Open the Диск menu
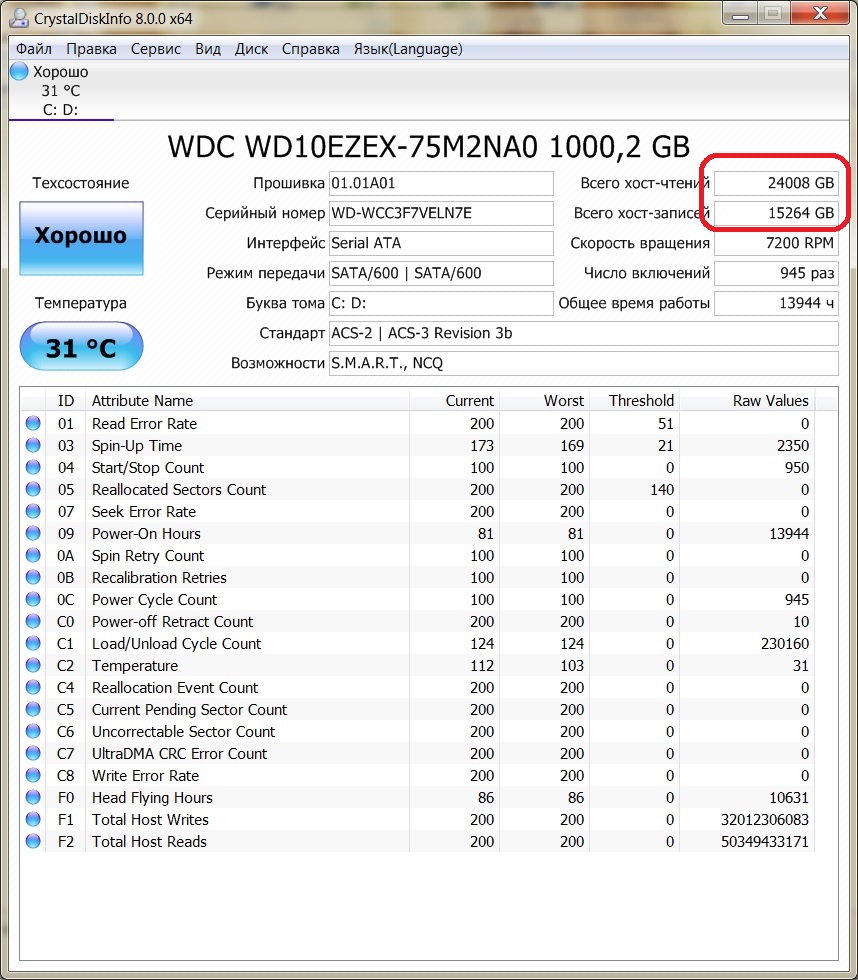The height and width of the screenshot is (980, 858). coord(251,49)
